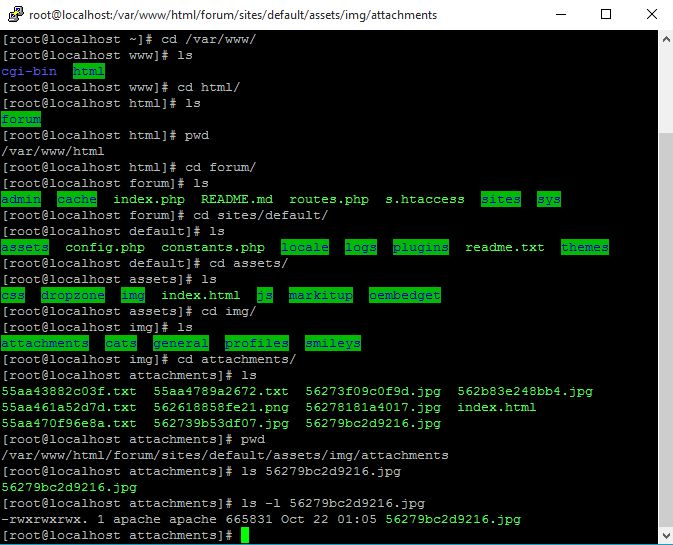Viewport: 673px width, 545px height.
Task: Click the blue cgi-bin directory name
Action: (29, 71)
